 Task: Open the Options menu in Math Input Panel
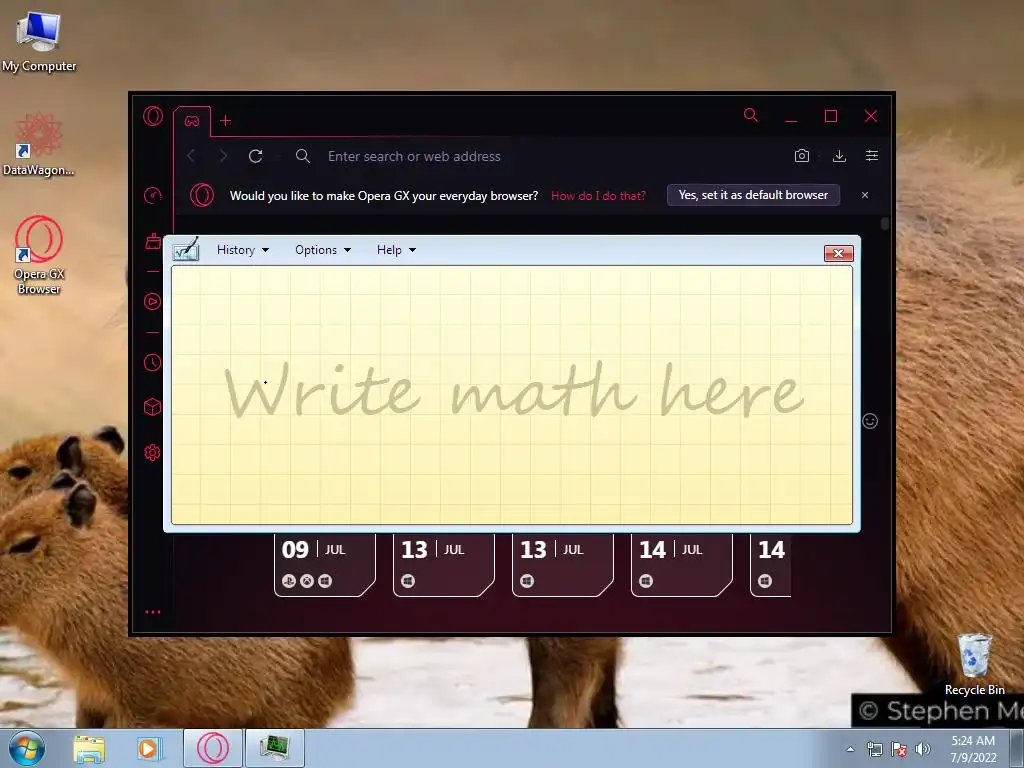pyautogui.click(x=323, y=249)
